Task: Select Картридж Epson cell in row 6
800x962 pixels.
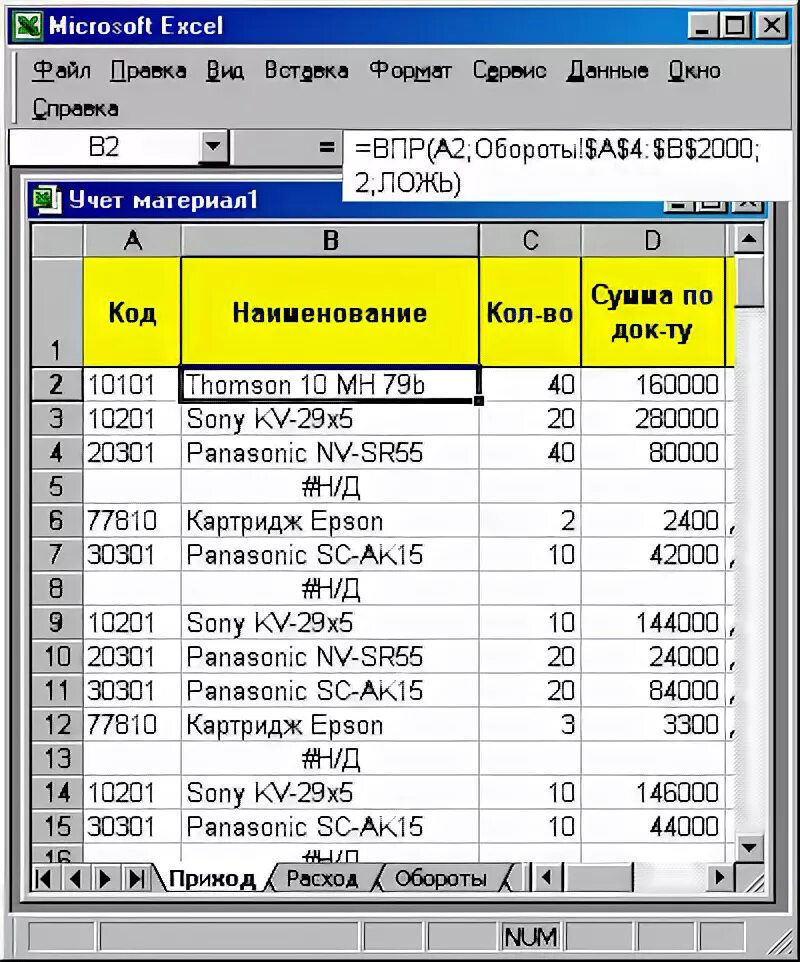Action: click(x=330, y=521)
